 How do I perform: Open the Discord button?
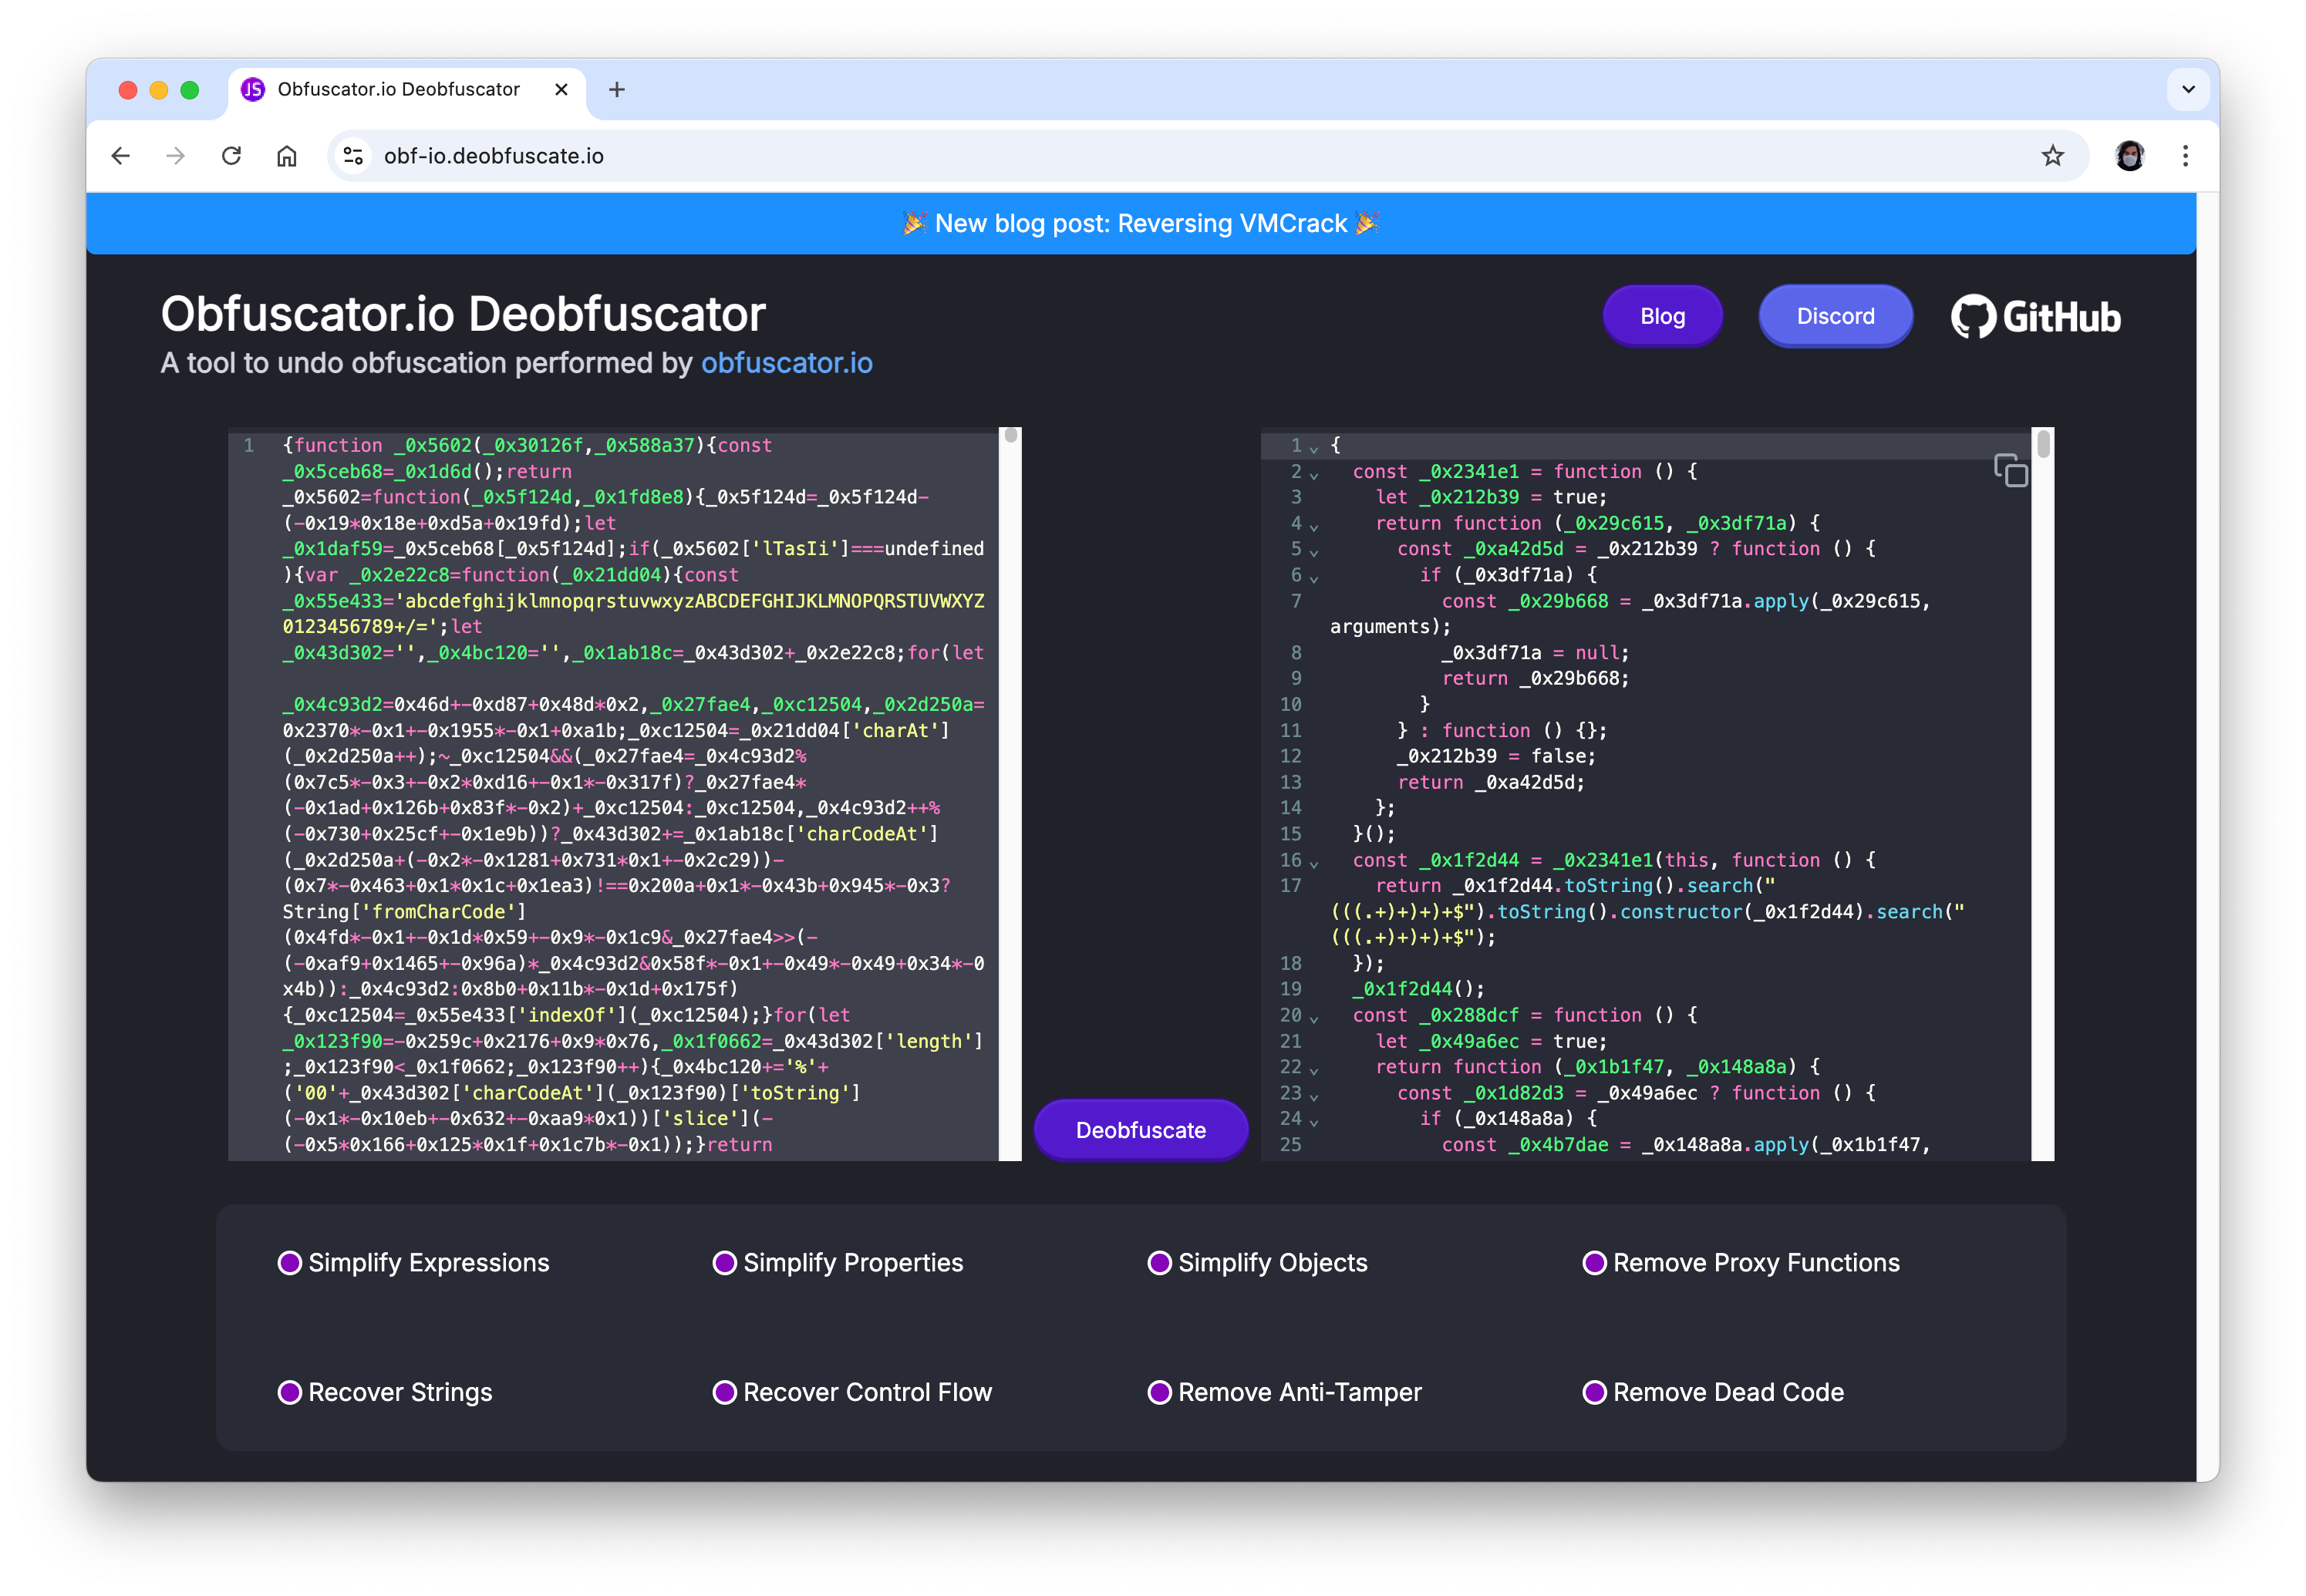click(1835, 316)
